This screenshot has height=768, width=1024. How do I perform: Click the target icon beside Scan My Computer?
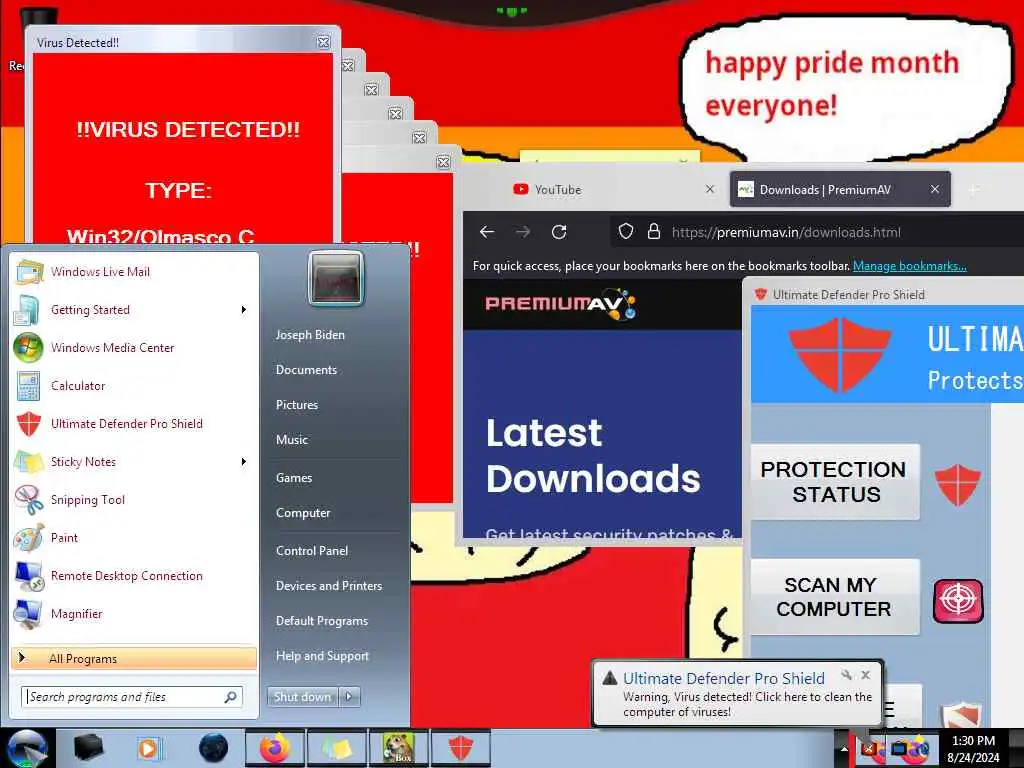(958, 601)
